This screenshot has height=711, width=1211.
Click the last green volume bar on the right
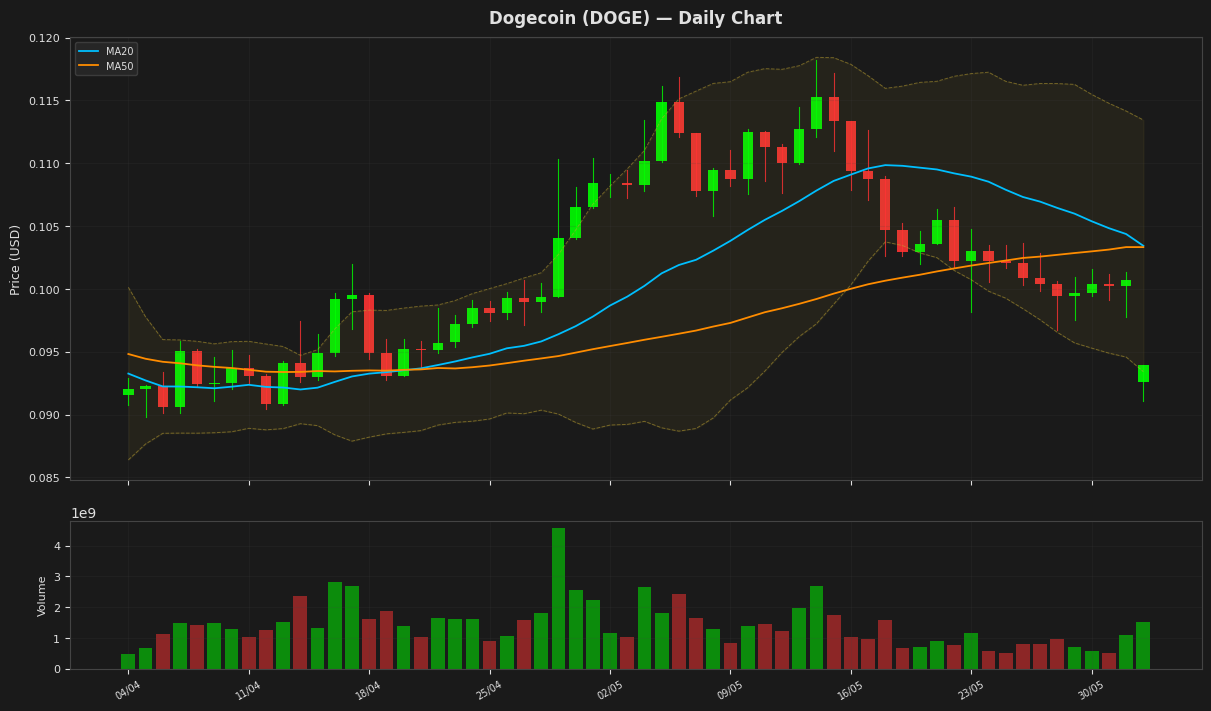(1143, 646)
